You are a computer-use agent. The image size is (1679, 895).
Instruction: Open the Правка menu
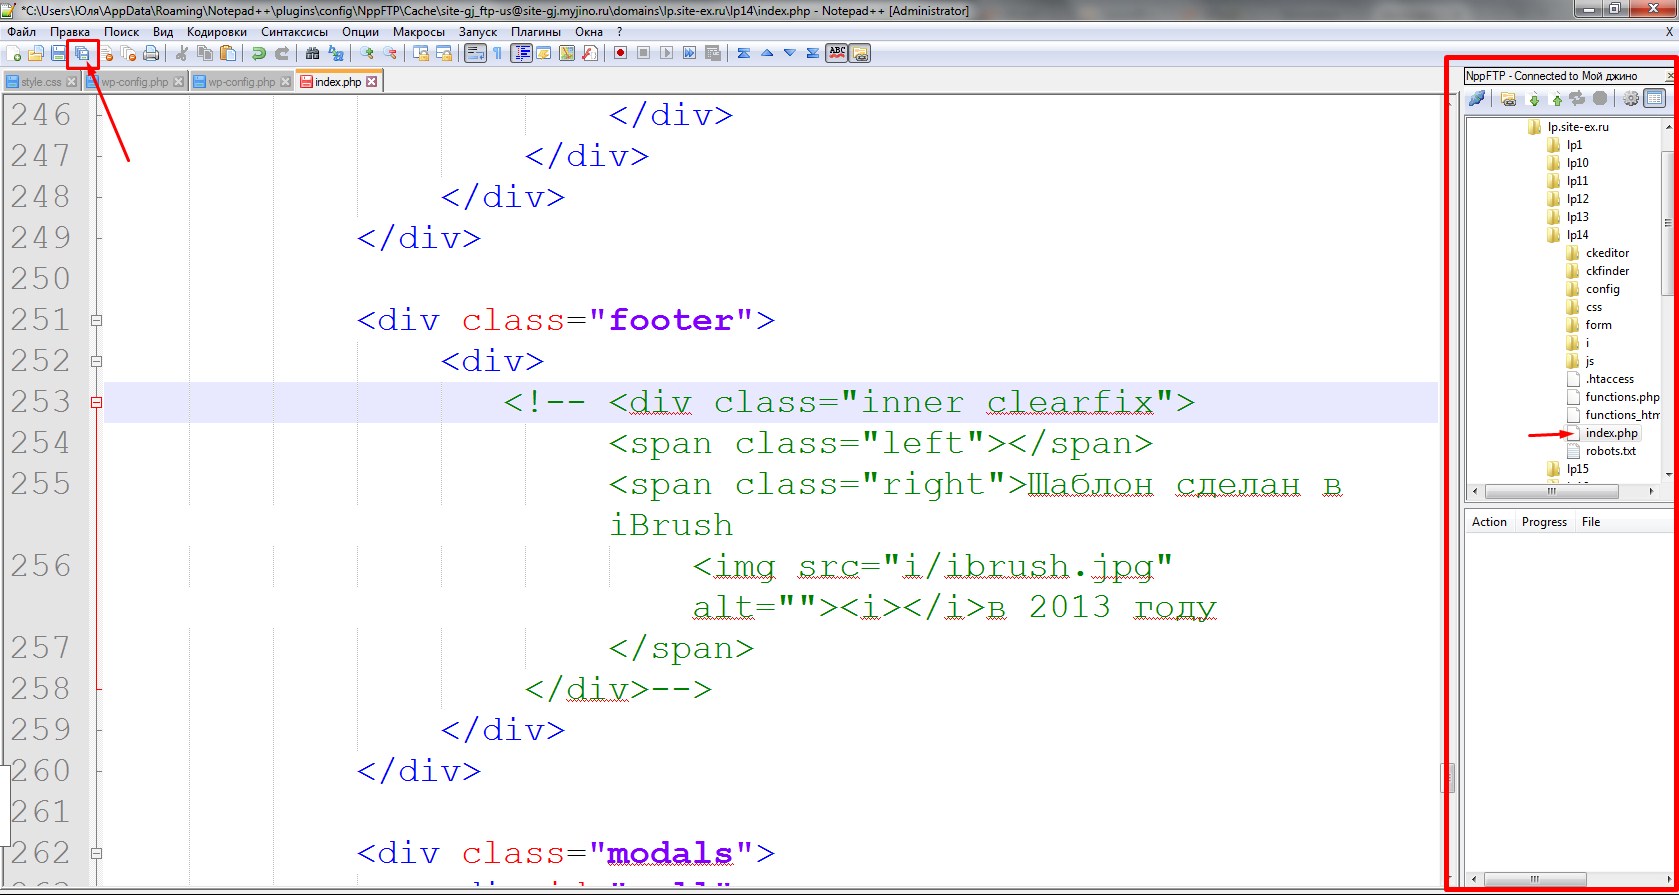70,32
